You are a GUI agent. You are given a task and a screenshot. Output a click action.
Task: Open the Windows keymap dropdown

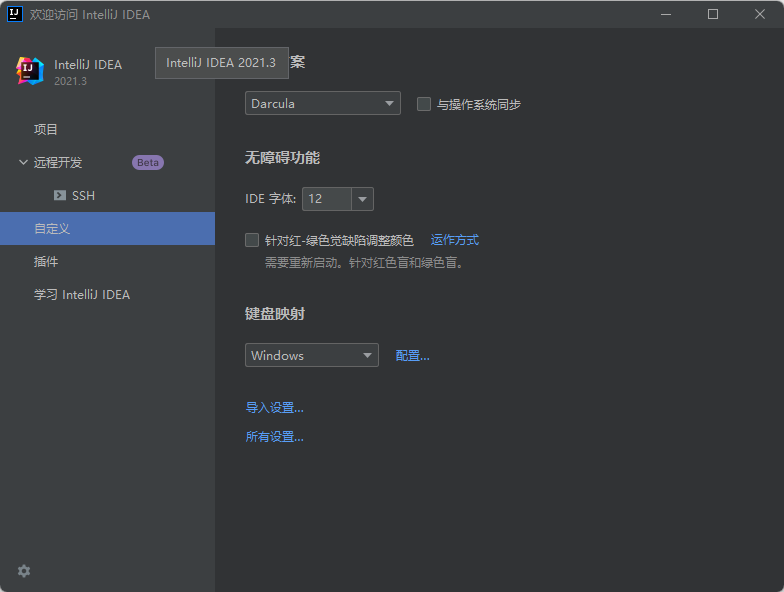point(312,355)
